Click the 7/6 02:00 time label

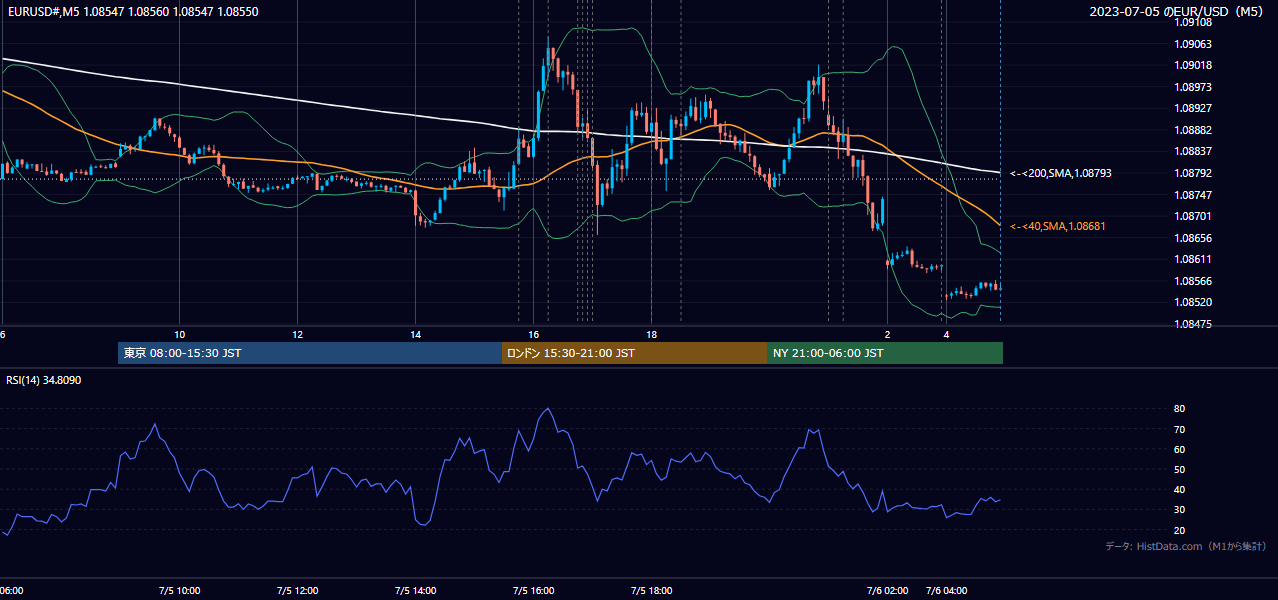[886, 591]
